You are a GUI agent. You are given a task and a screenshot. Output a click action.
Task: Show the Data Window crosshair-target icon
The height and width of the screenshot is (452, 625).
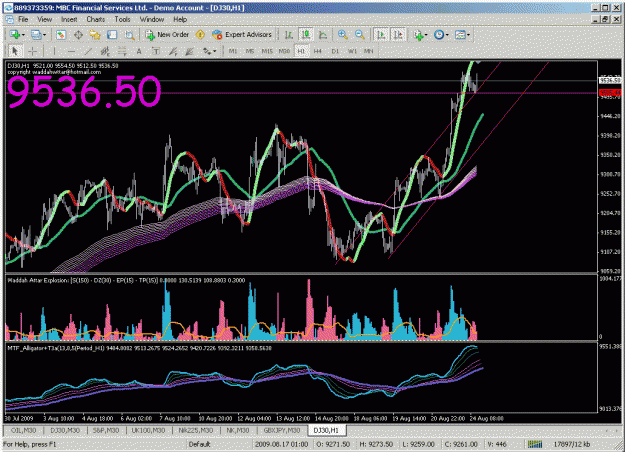pos(78,35)
